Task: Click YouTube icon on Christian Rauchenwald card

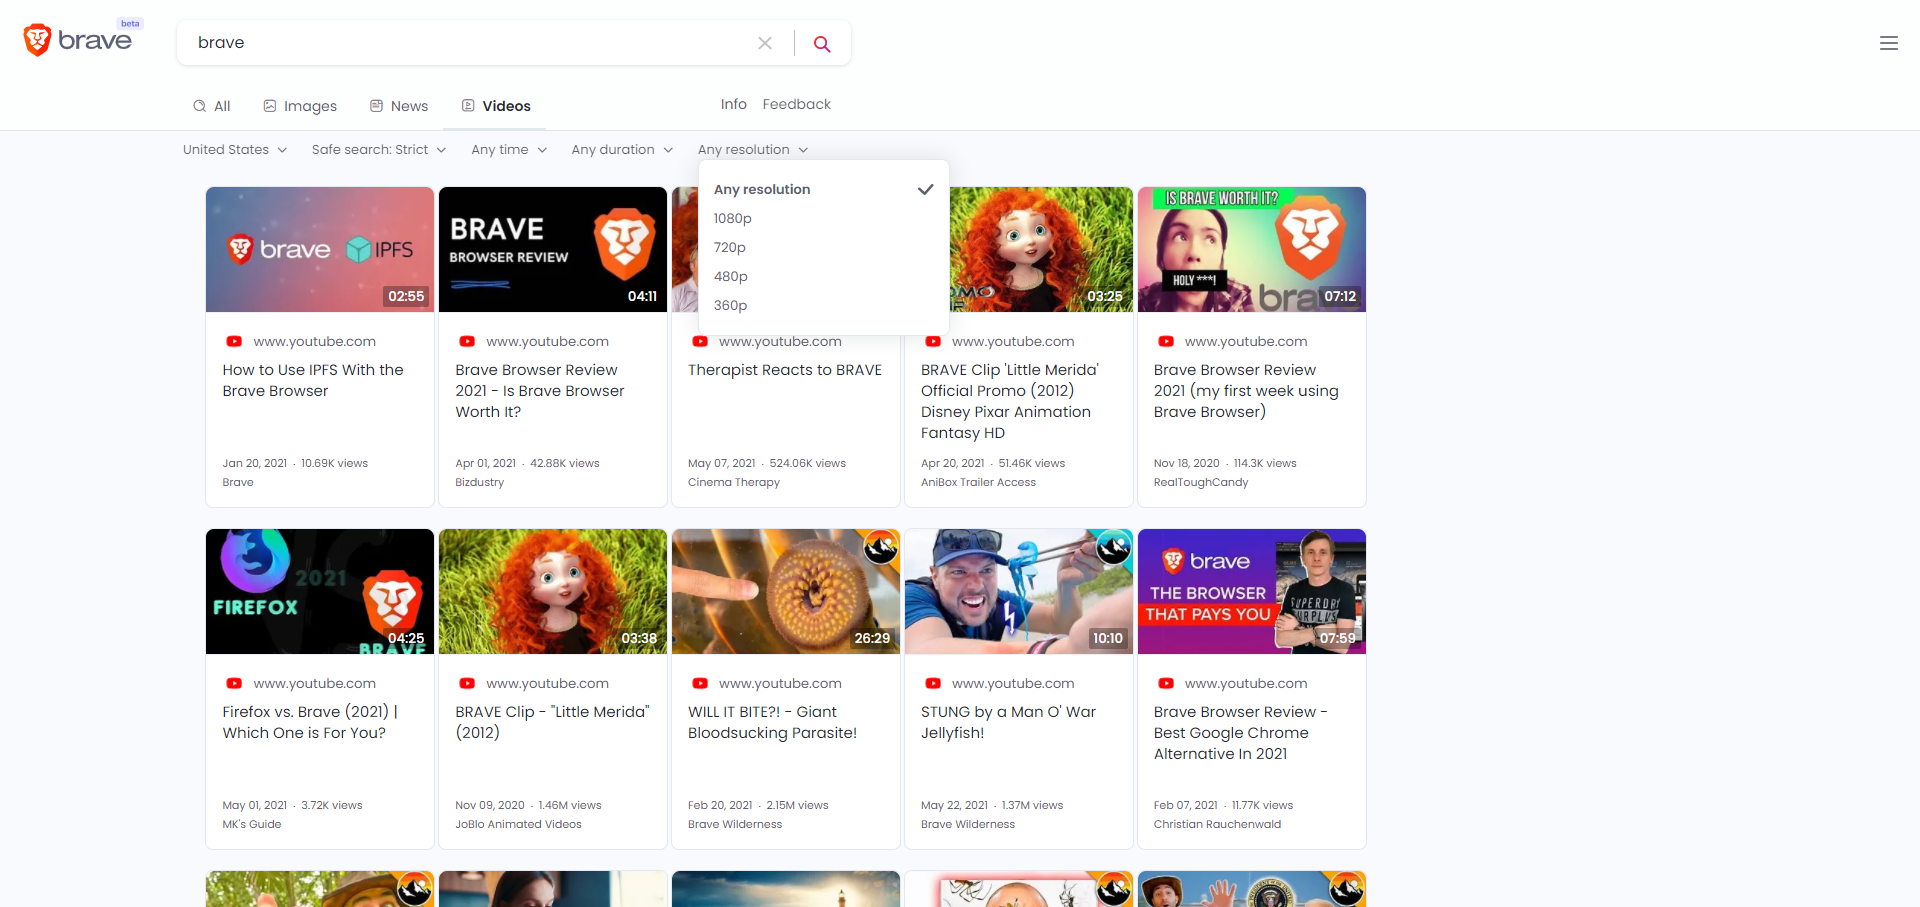Action: 1166,683
